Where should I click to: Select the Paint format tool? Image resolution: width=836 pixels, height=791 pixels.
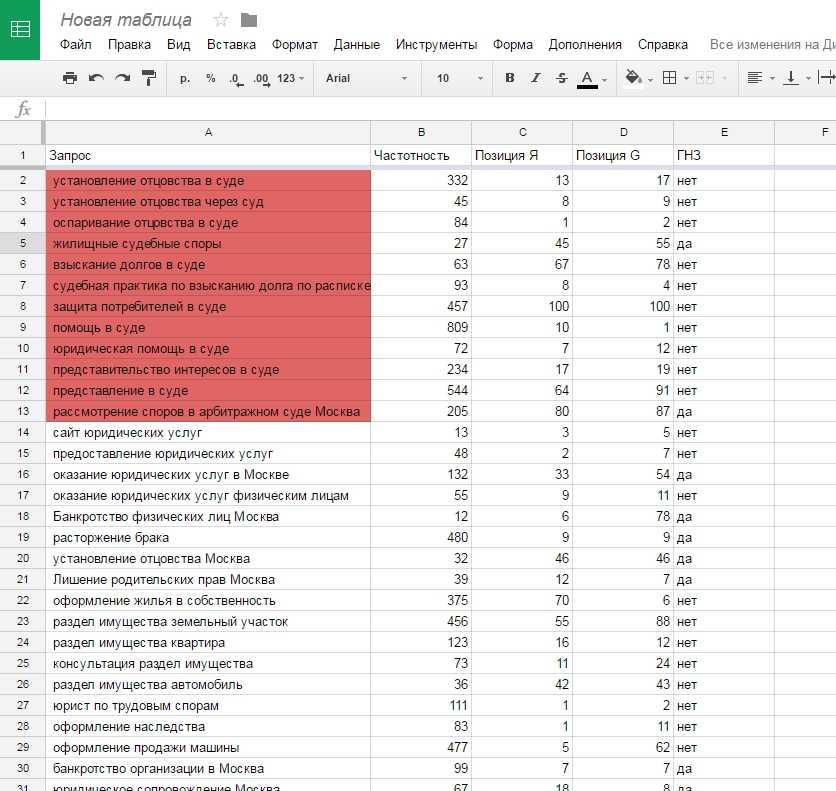(149, 78)
